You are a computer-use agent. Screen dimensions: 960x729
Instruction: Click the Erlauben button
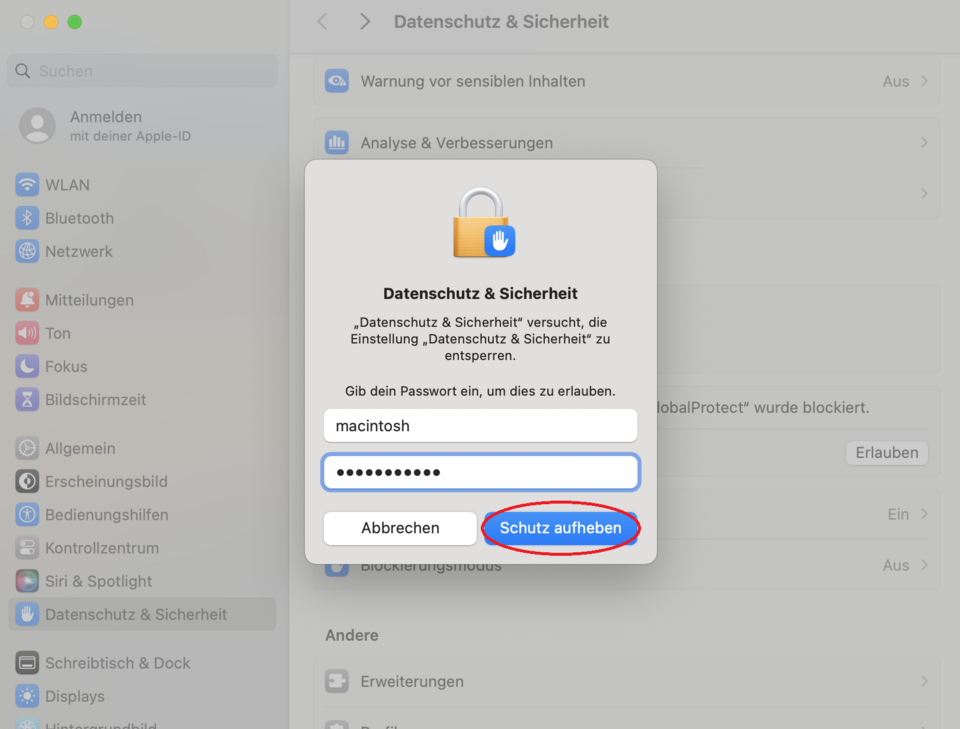(x=886, y=453)
